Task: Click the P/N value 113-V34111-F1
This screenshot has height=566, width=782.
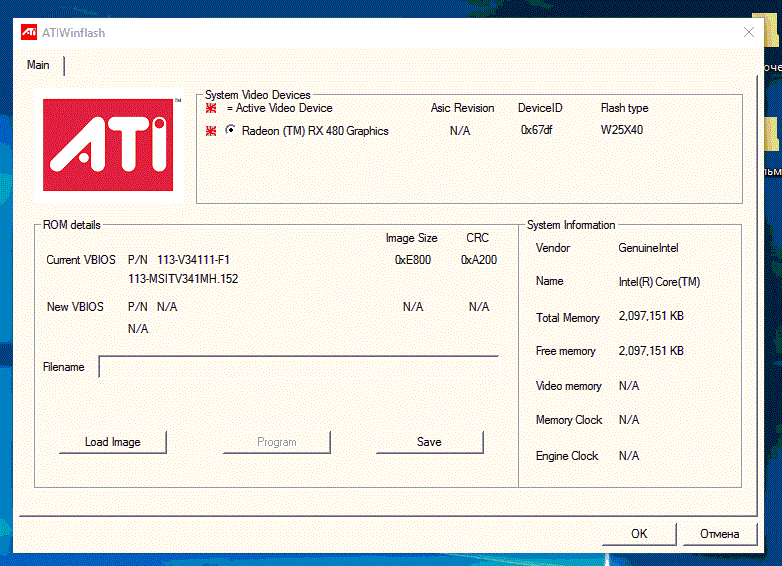Action: tap(194, 260)
